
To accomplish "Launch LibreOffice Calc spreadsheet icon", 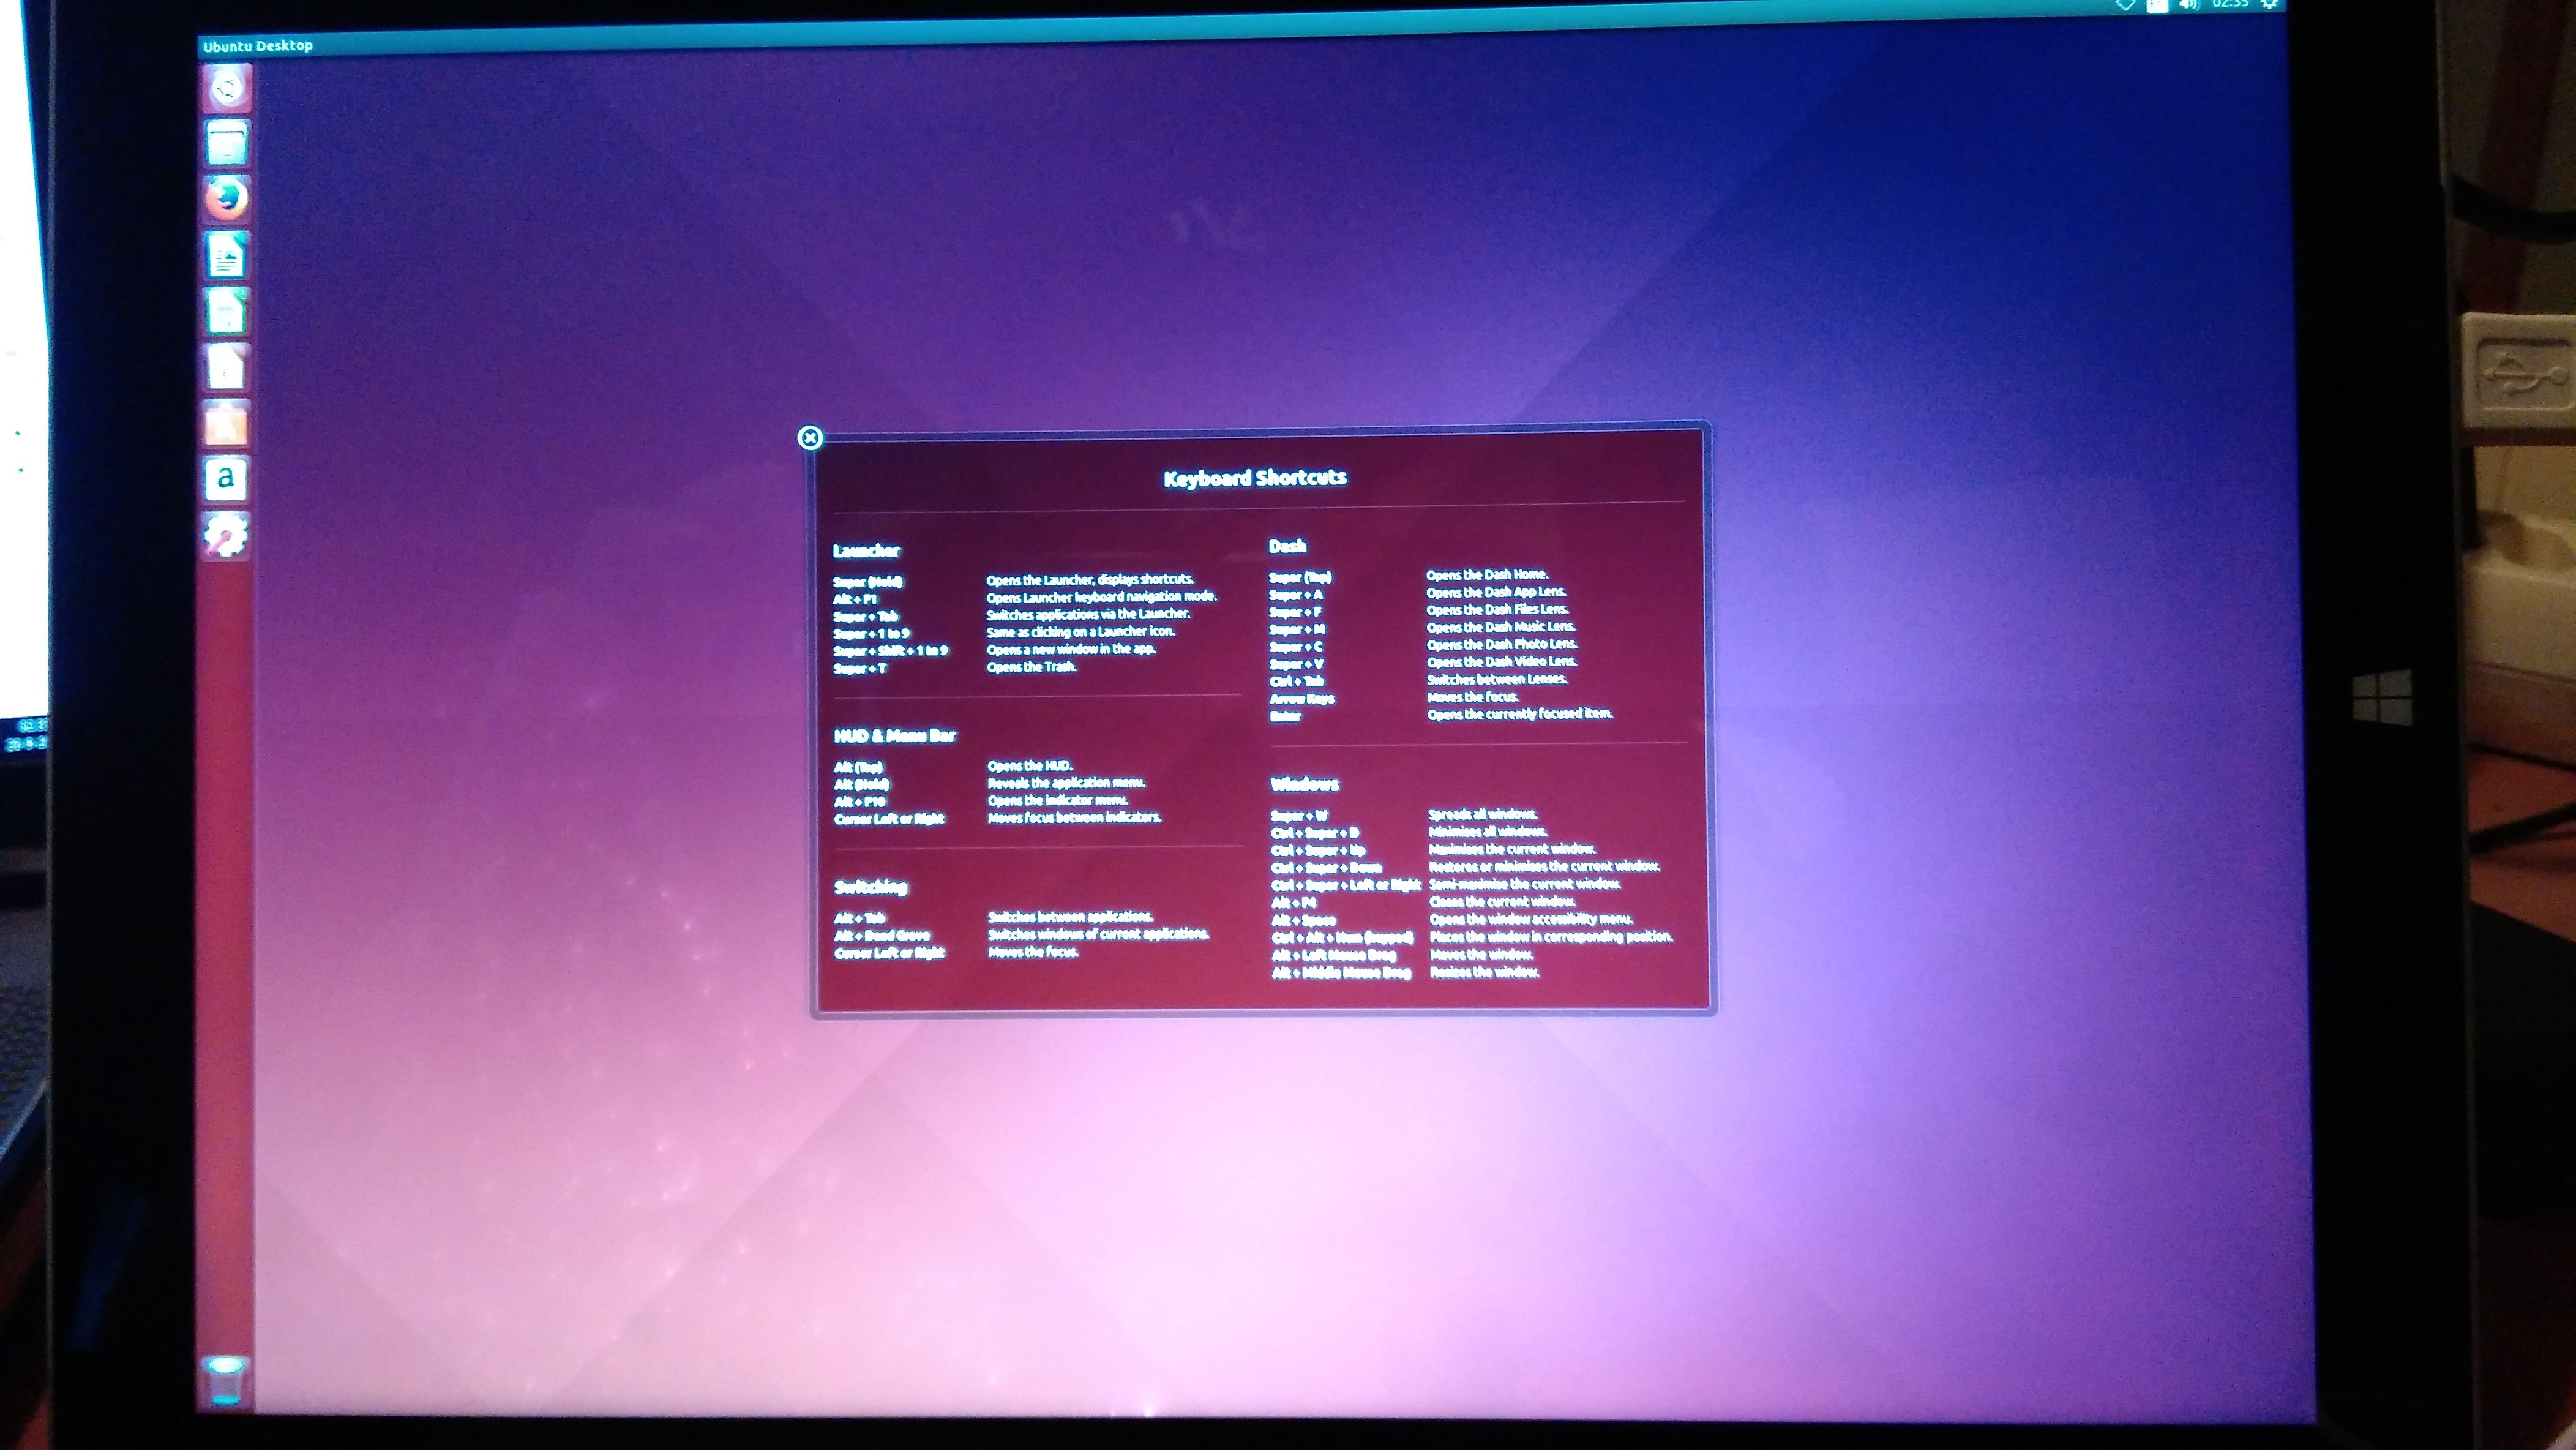I will point(227,312).
